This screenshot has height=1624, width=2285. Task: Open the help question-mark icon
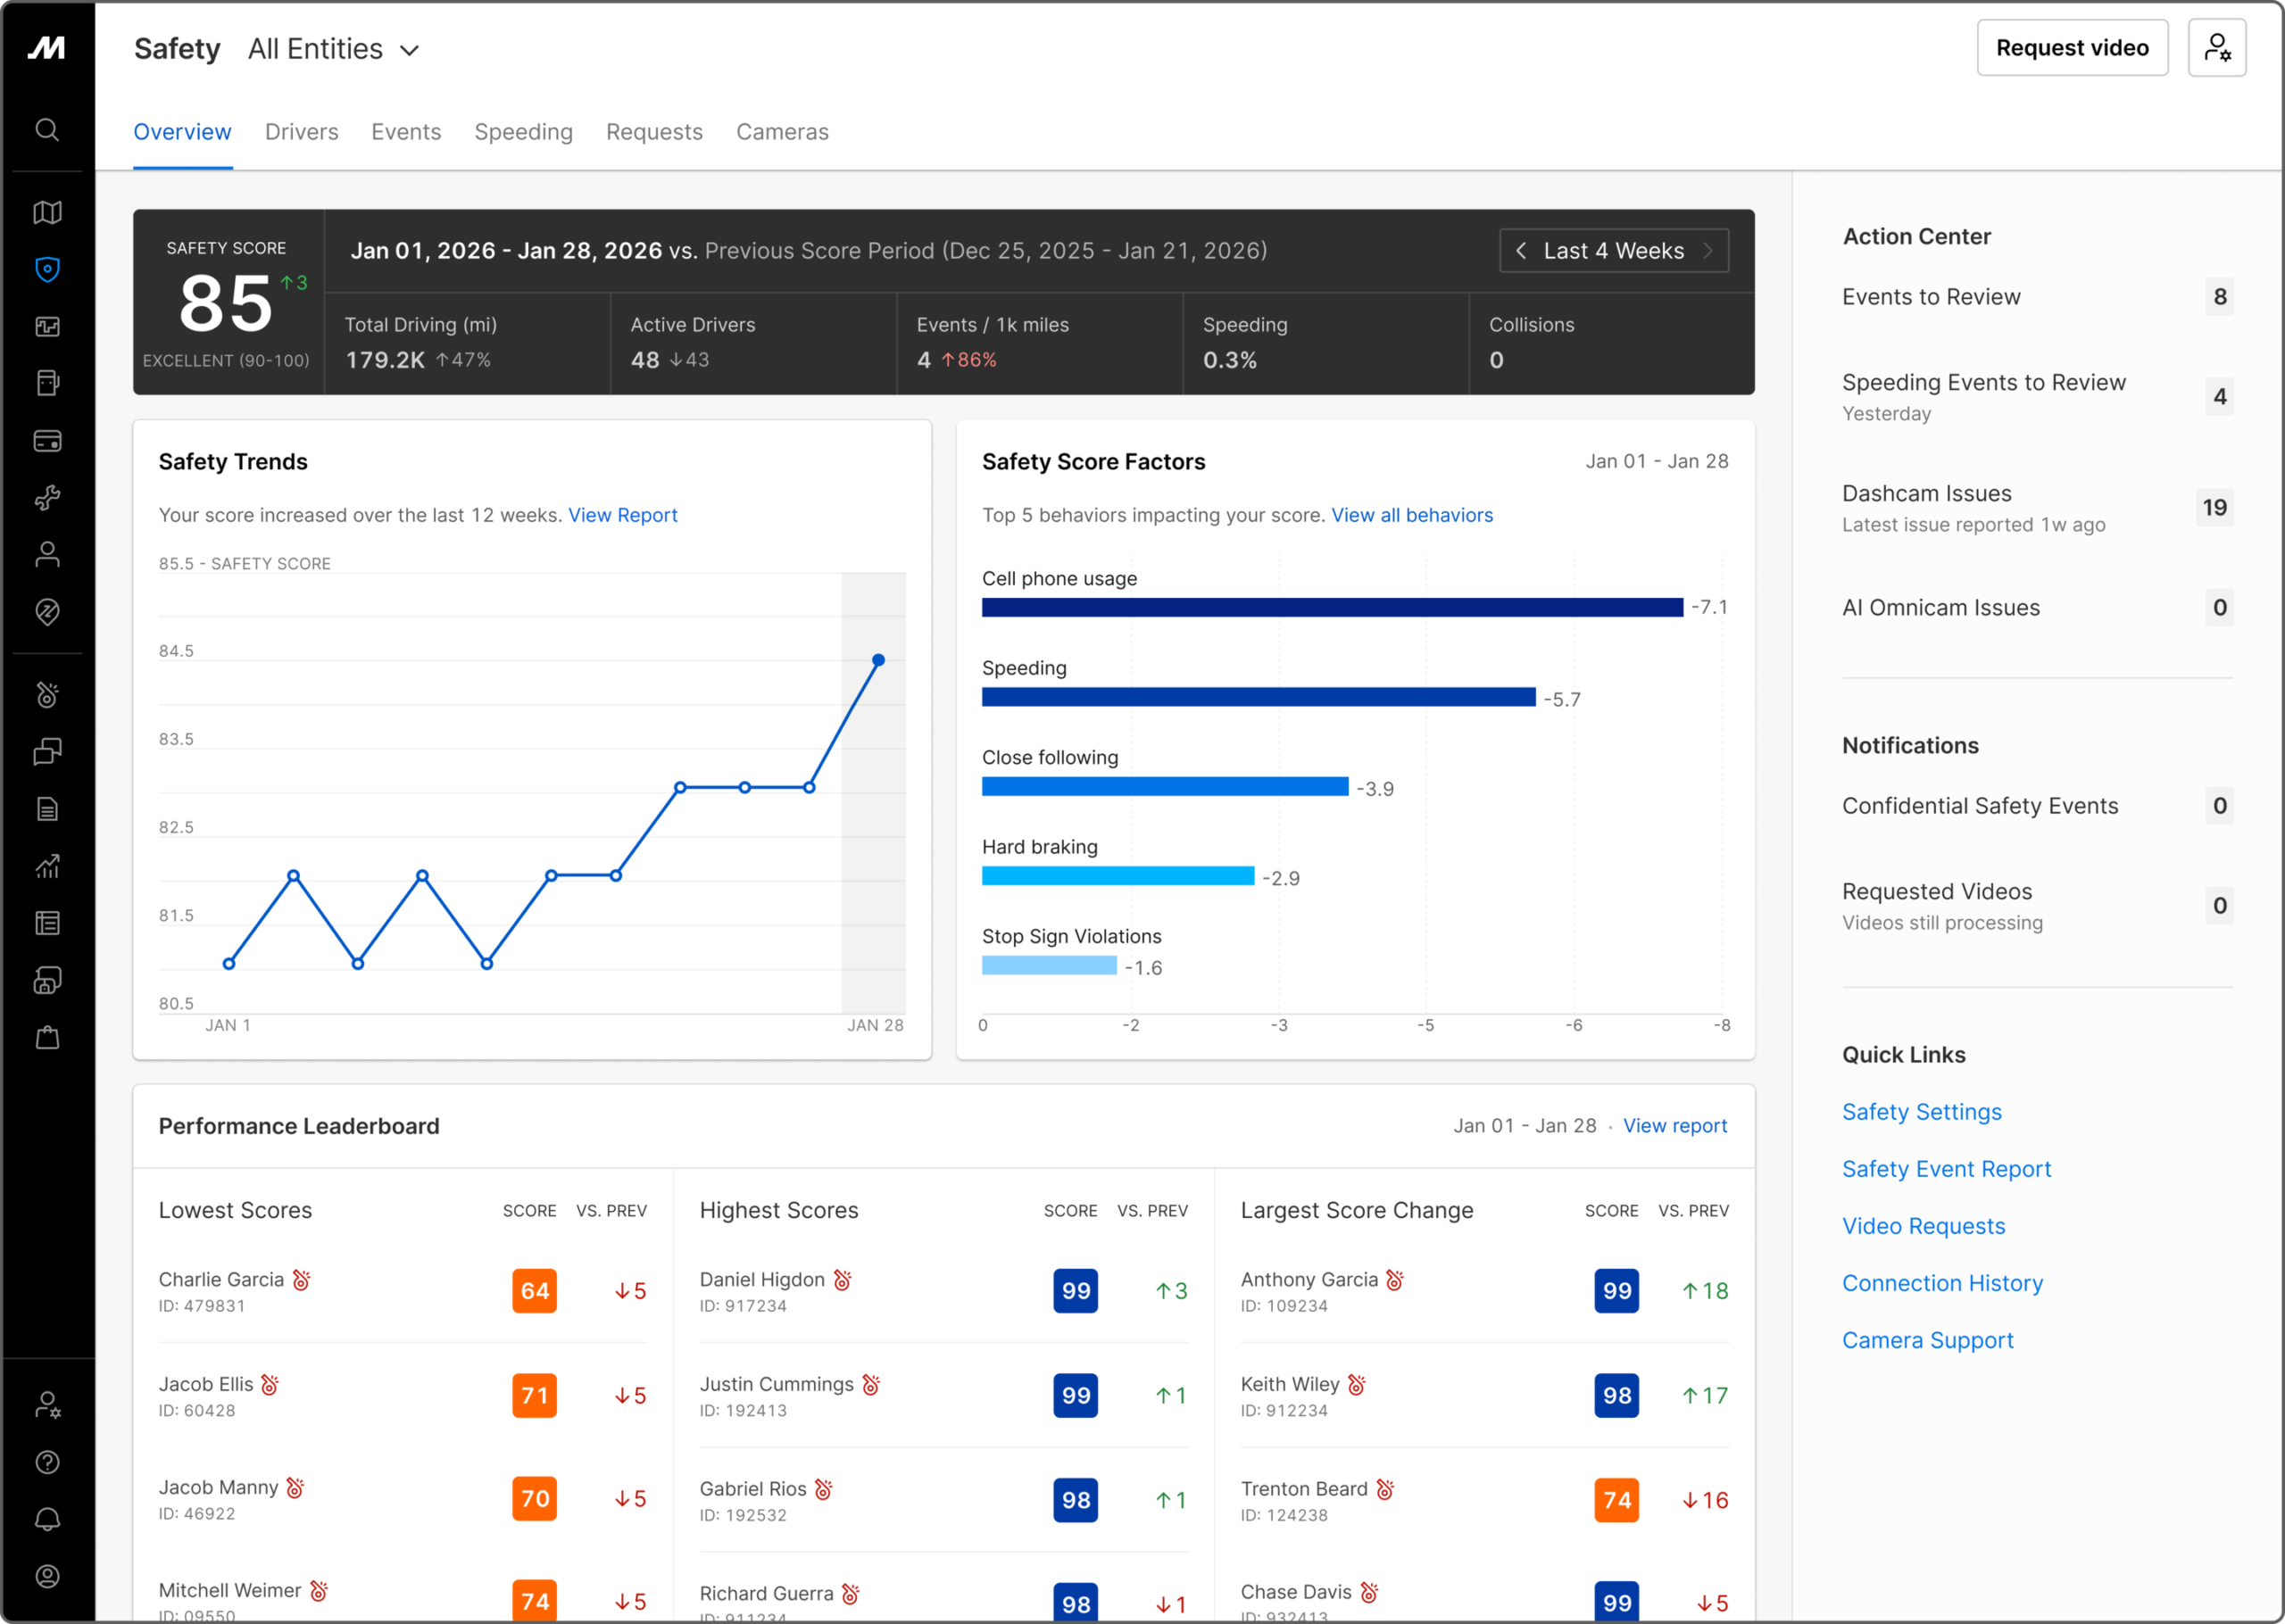click(x=47, y=1462)
